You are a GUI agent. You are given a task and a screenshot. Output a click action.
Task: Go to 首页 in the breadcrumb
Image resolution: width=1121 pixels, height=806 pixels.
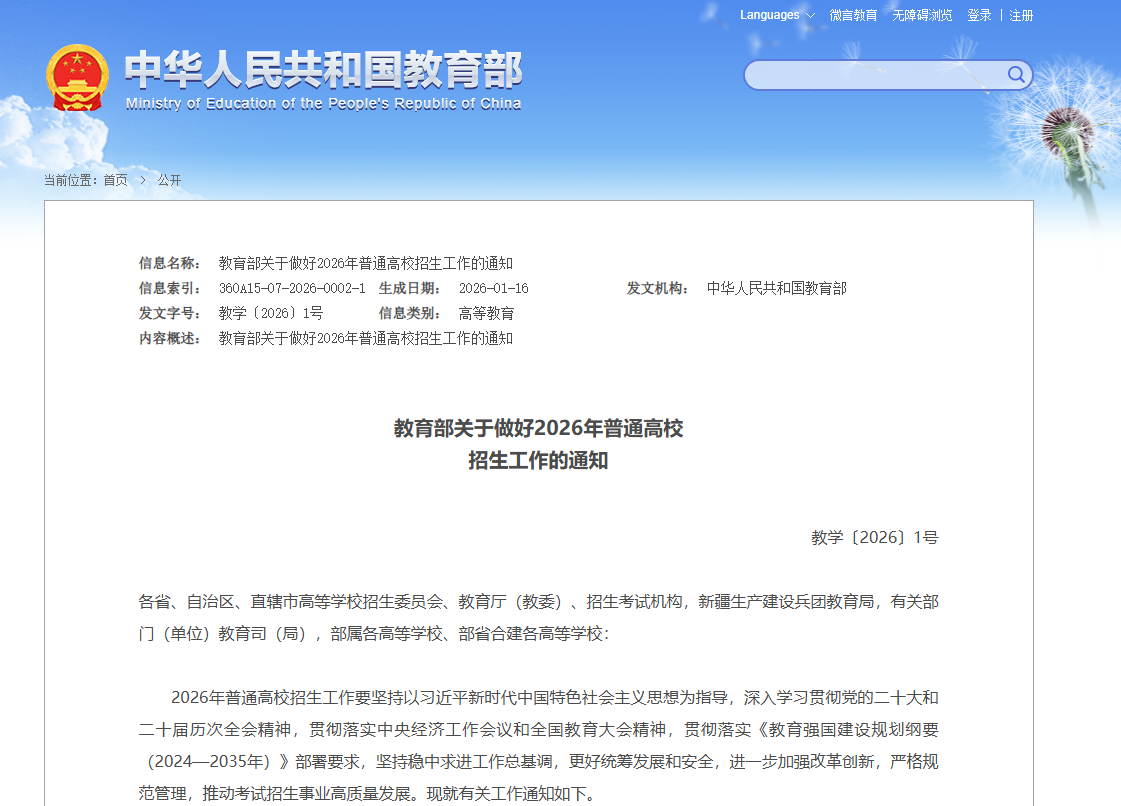click(x=115, y=180)
